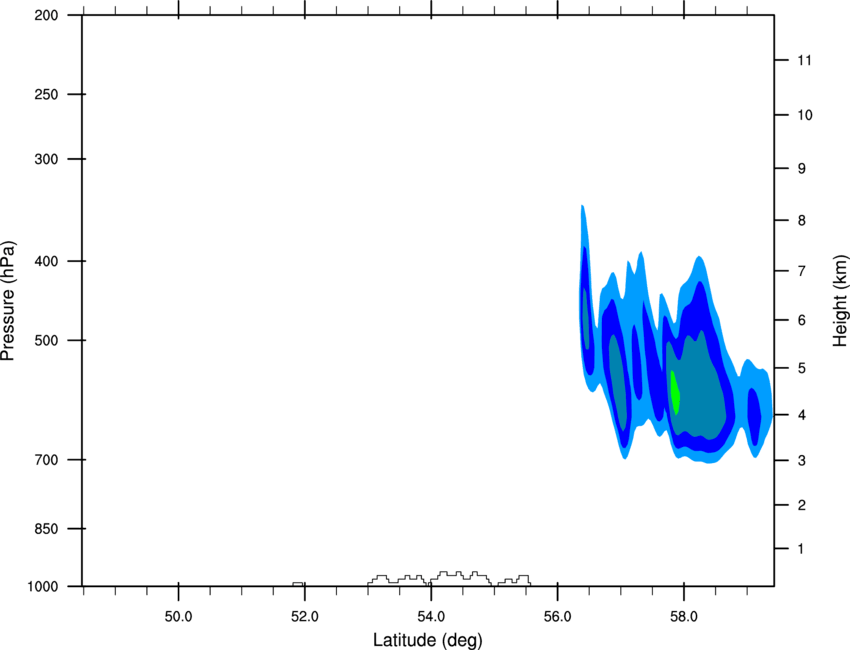Pick the 7 km height label

point(802,271)
